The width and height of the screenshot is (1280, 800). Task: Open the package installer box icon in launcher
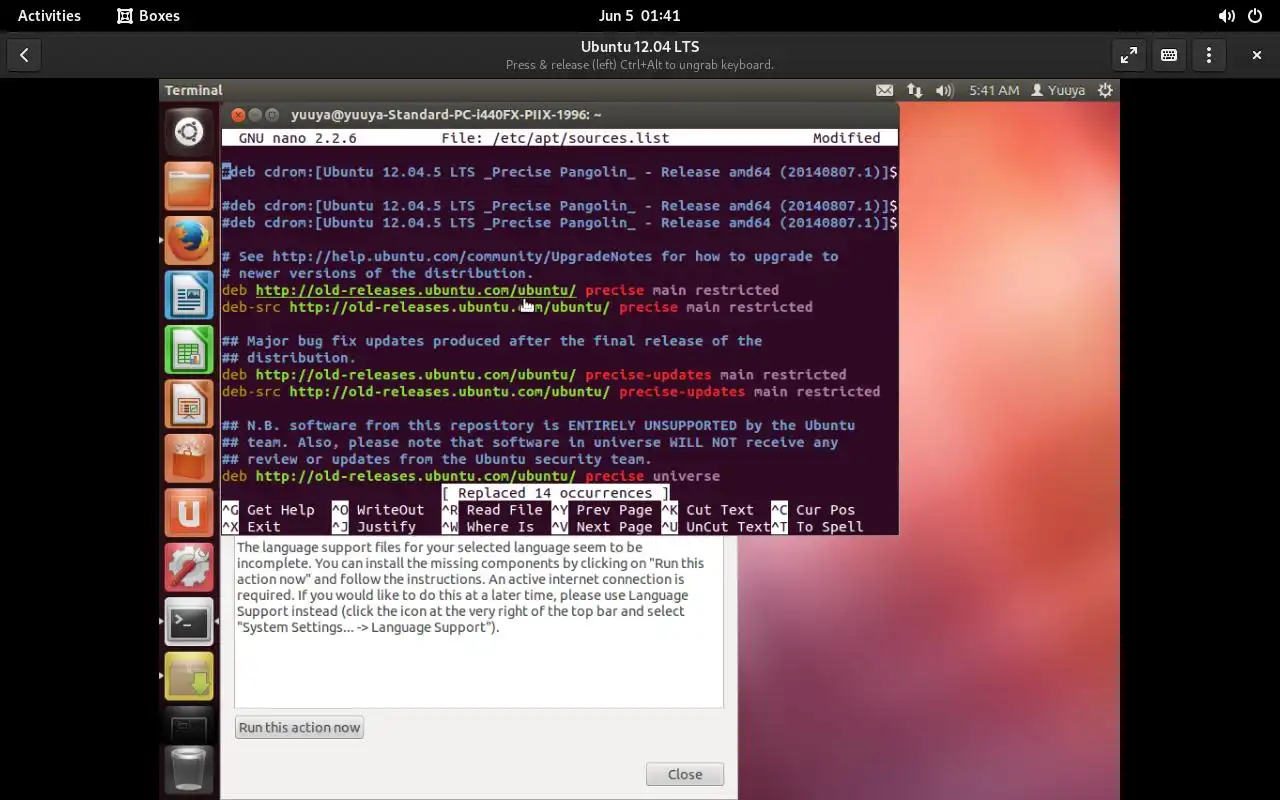coord(189,678)
